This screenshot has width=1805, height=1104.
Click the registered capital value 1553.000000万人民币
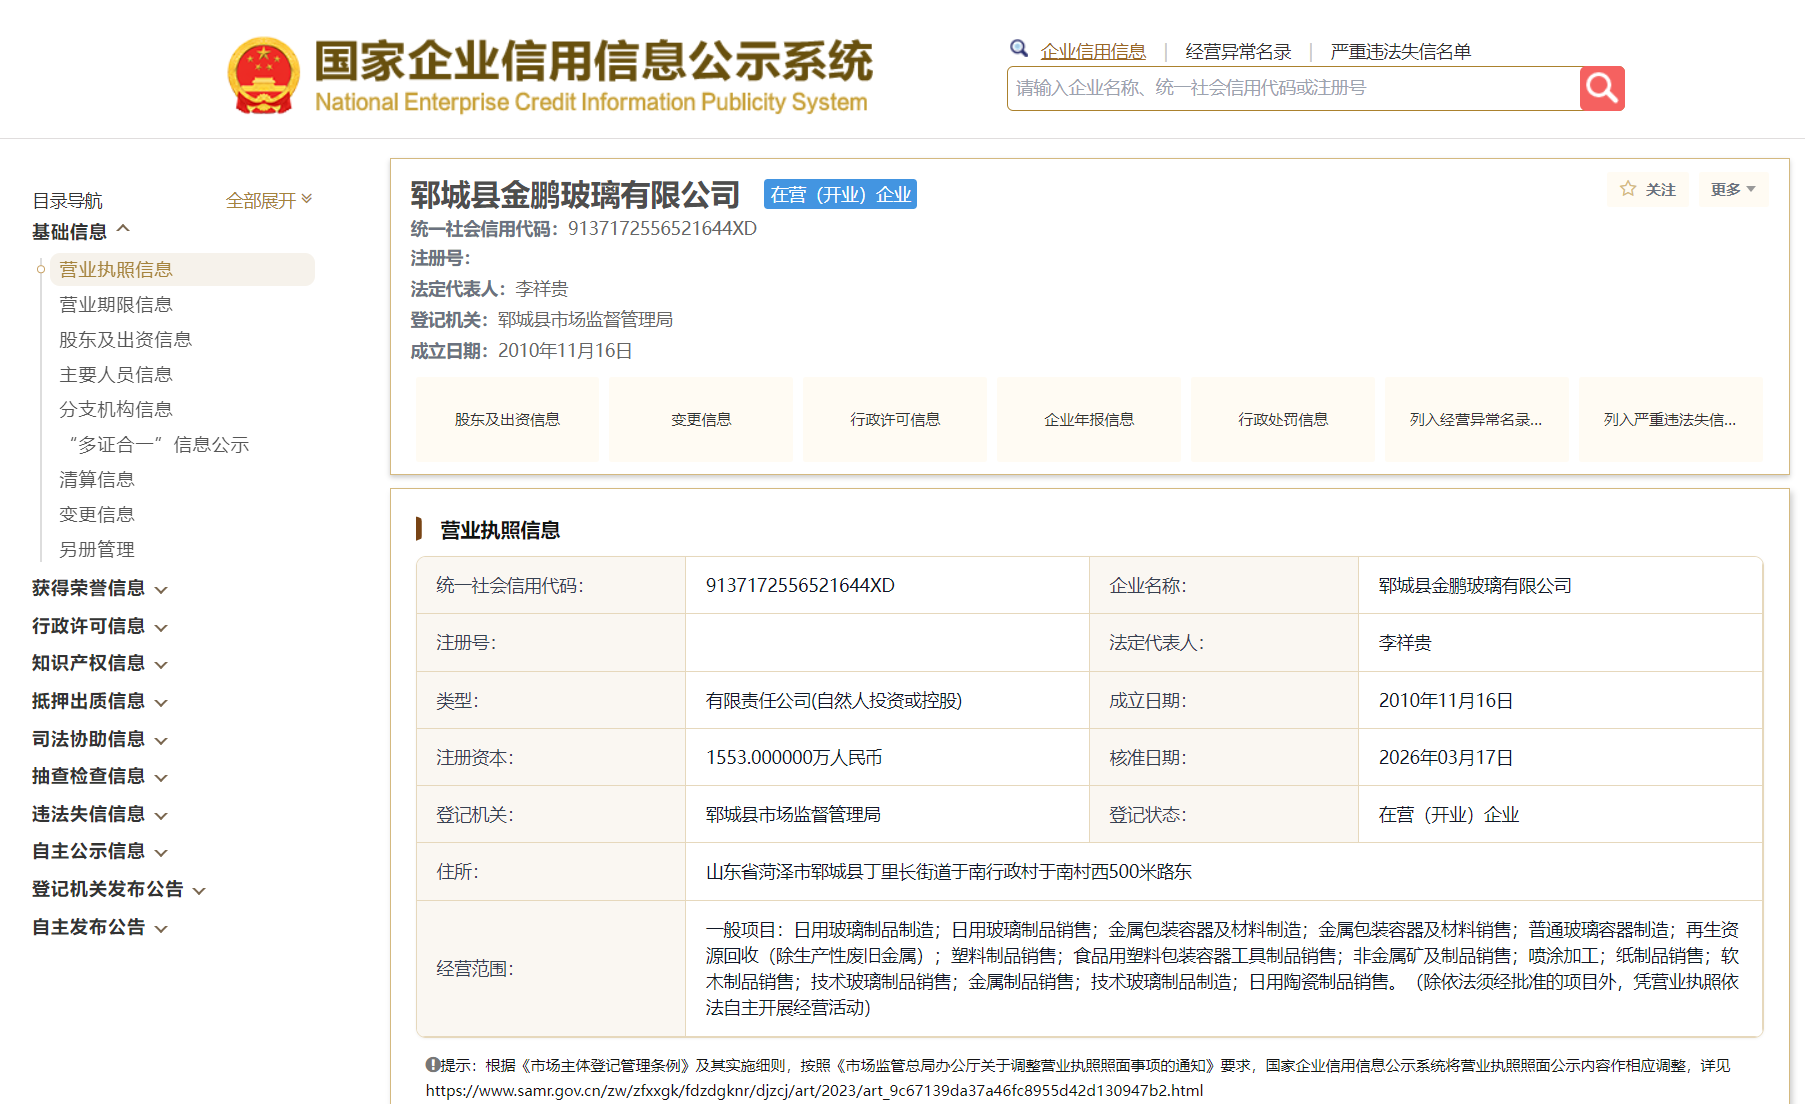[794, 757]
